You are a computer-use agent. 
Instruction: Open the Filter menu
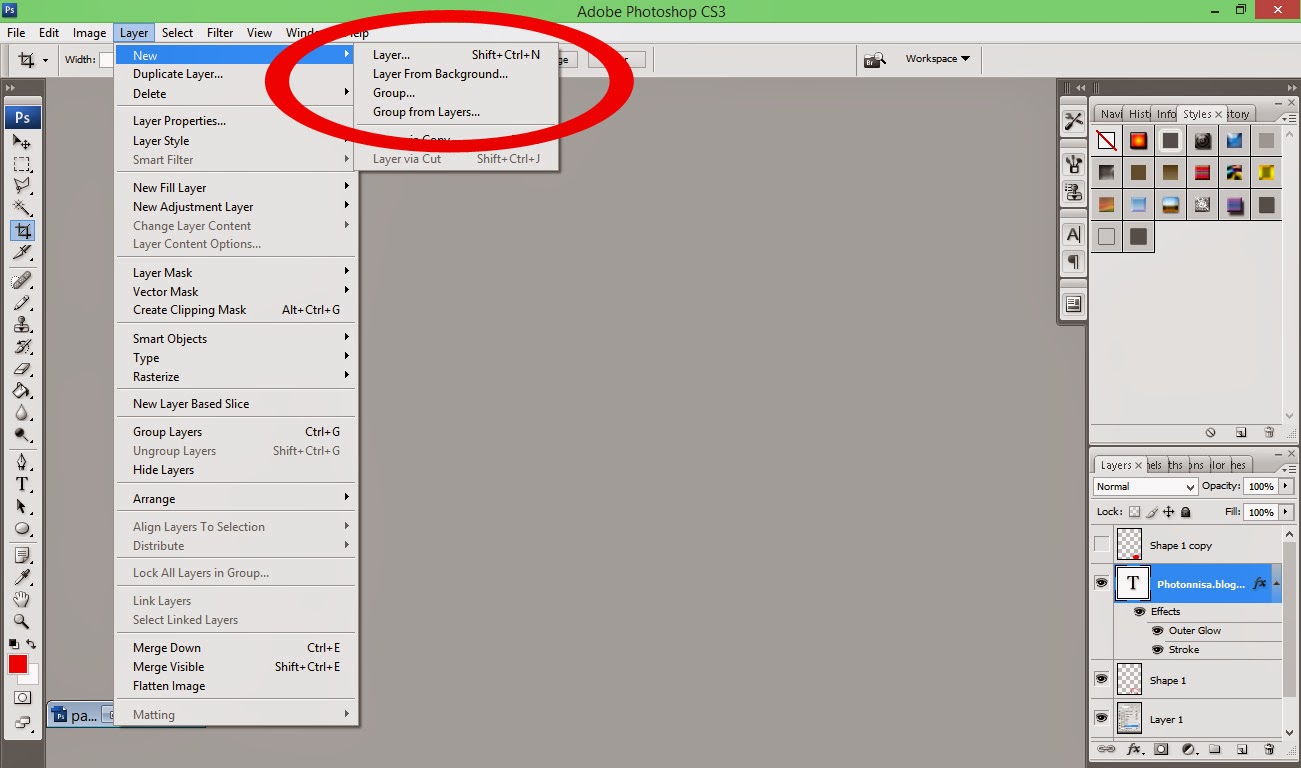220,33
